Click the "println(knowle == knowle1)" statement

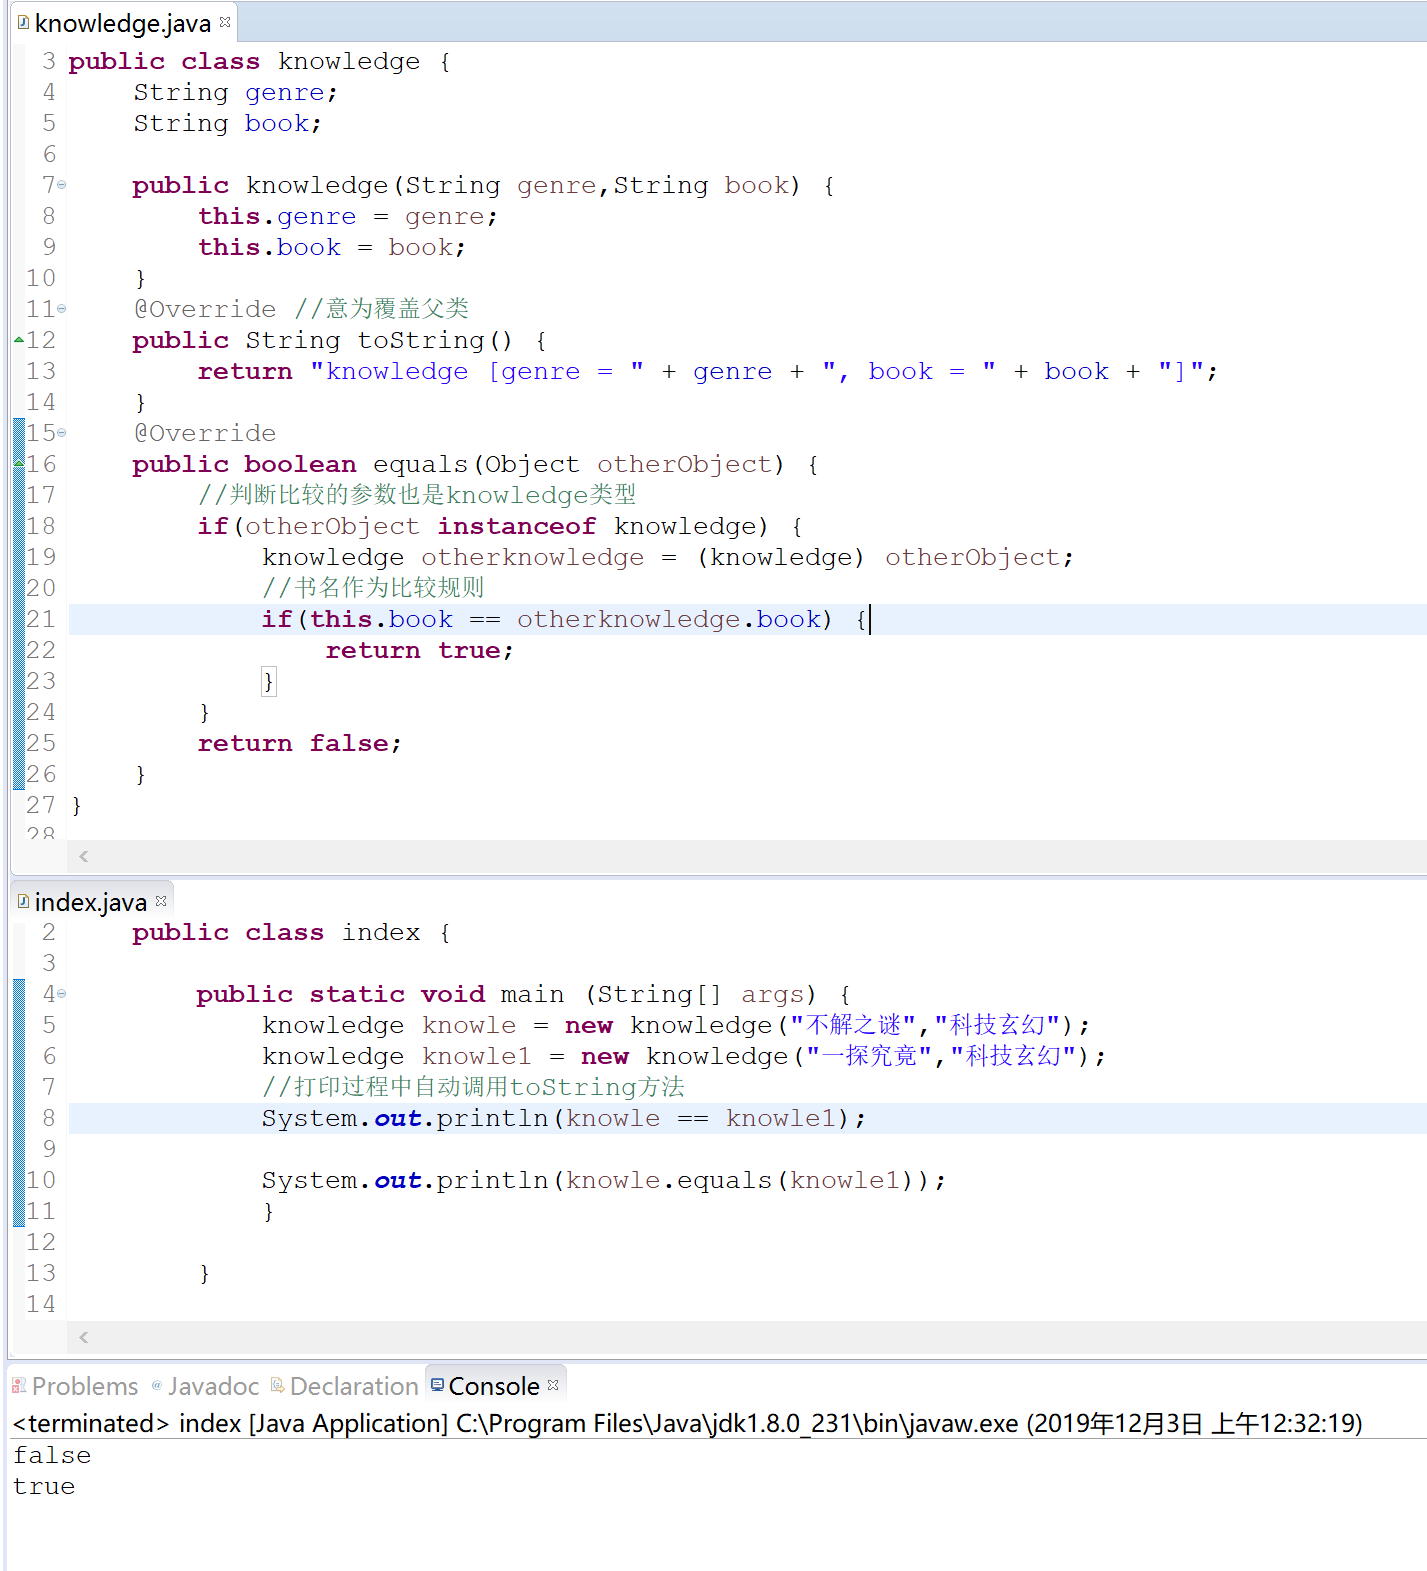coord(564,1118)
